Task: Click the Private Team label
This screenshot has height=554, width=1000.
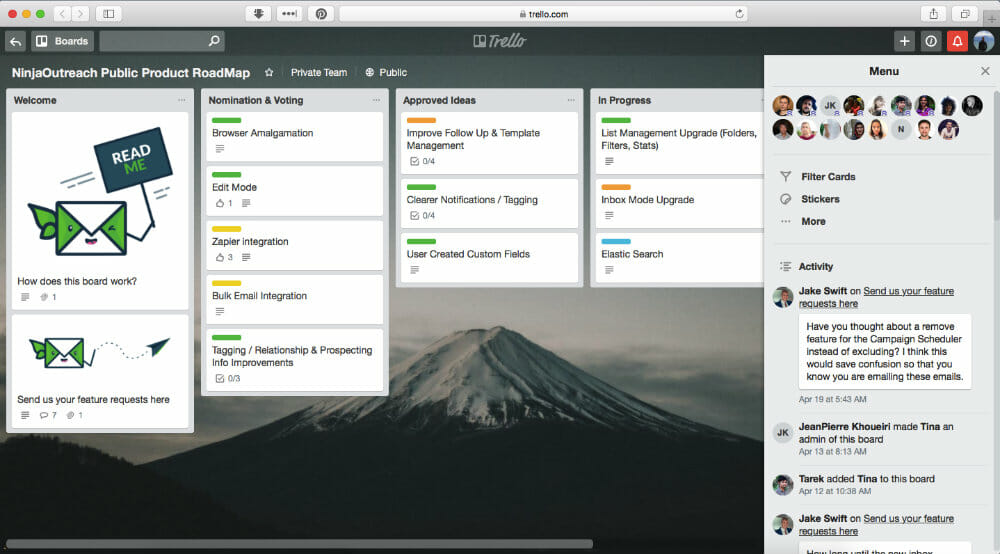Action: click(x=319, y=73)
